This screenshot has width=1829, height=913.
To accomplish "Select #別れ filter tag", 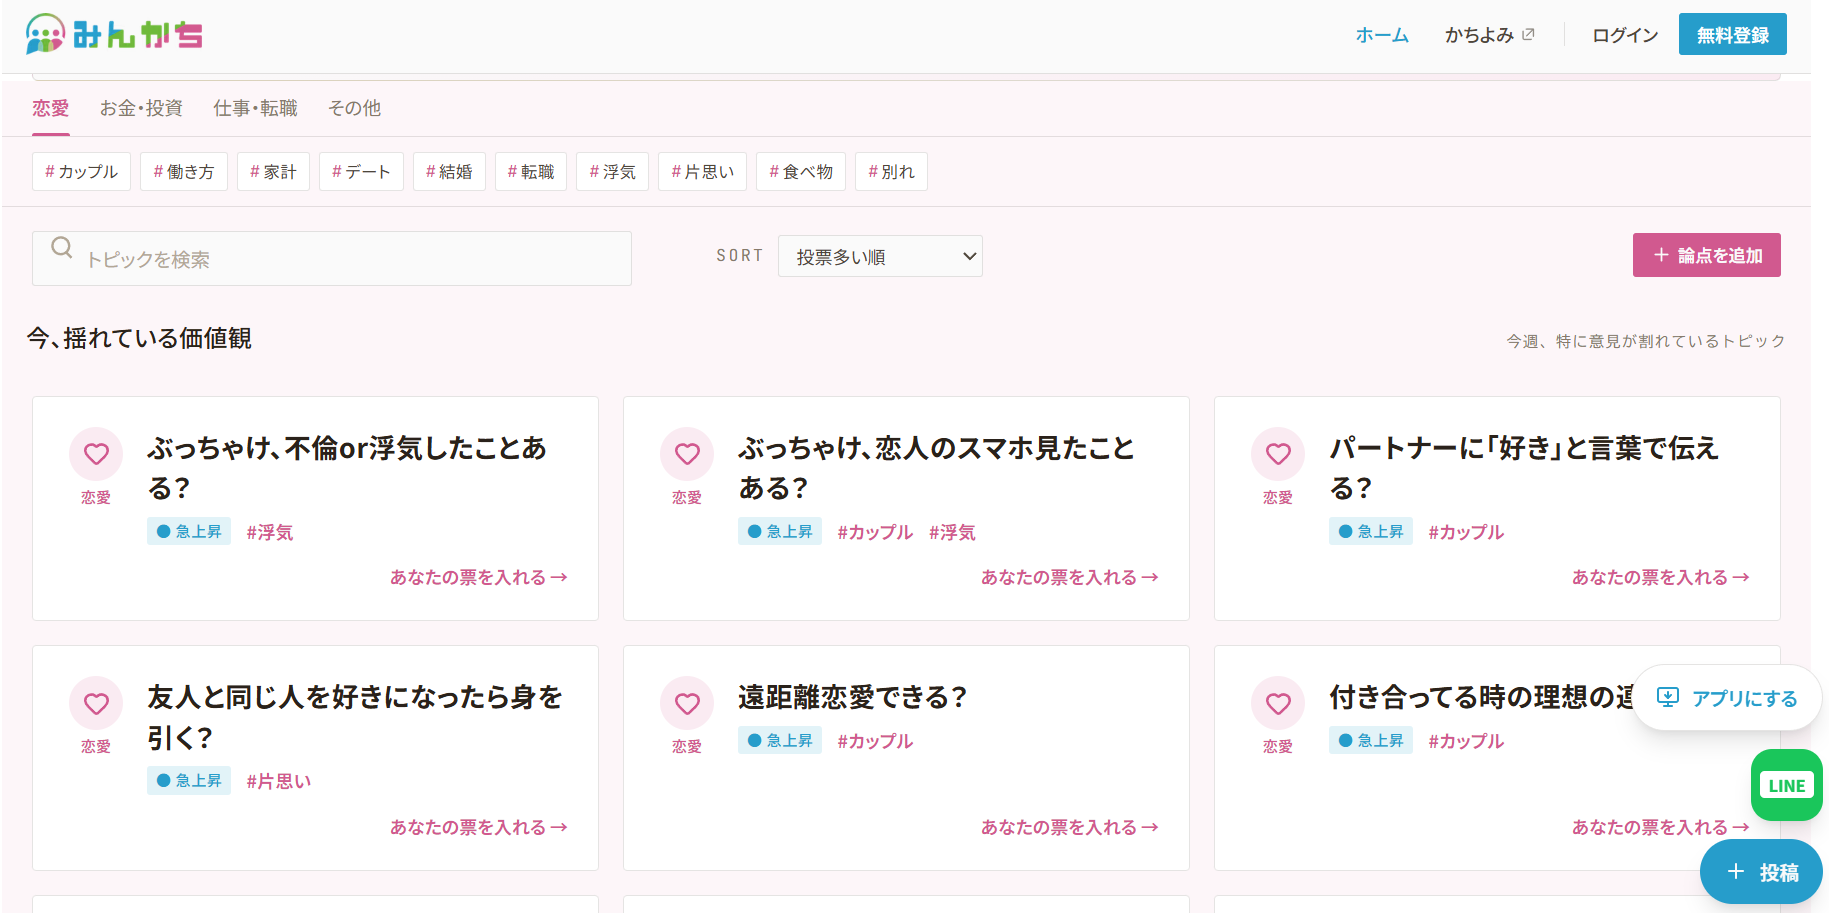I will click(891, 172).
